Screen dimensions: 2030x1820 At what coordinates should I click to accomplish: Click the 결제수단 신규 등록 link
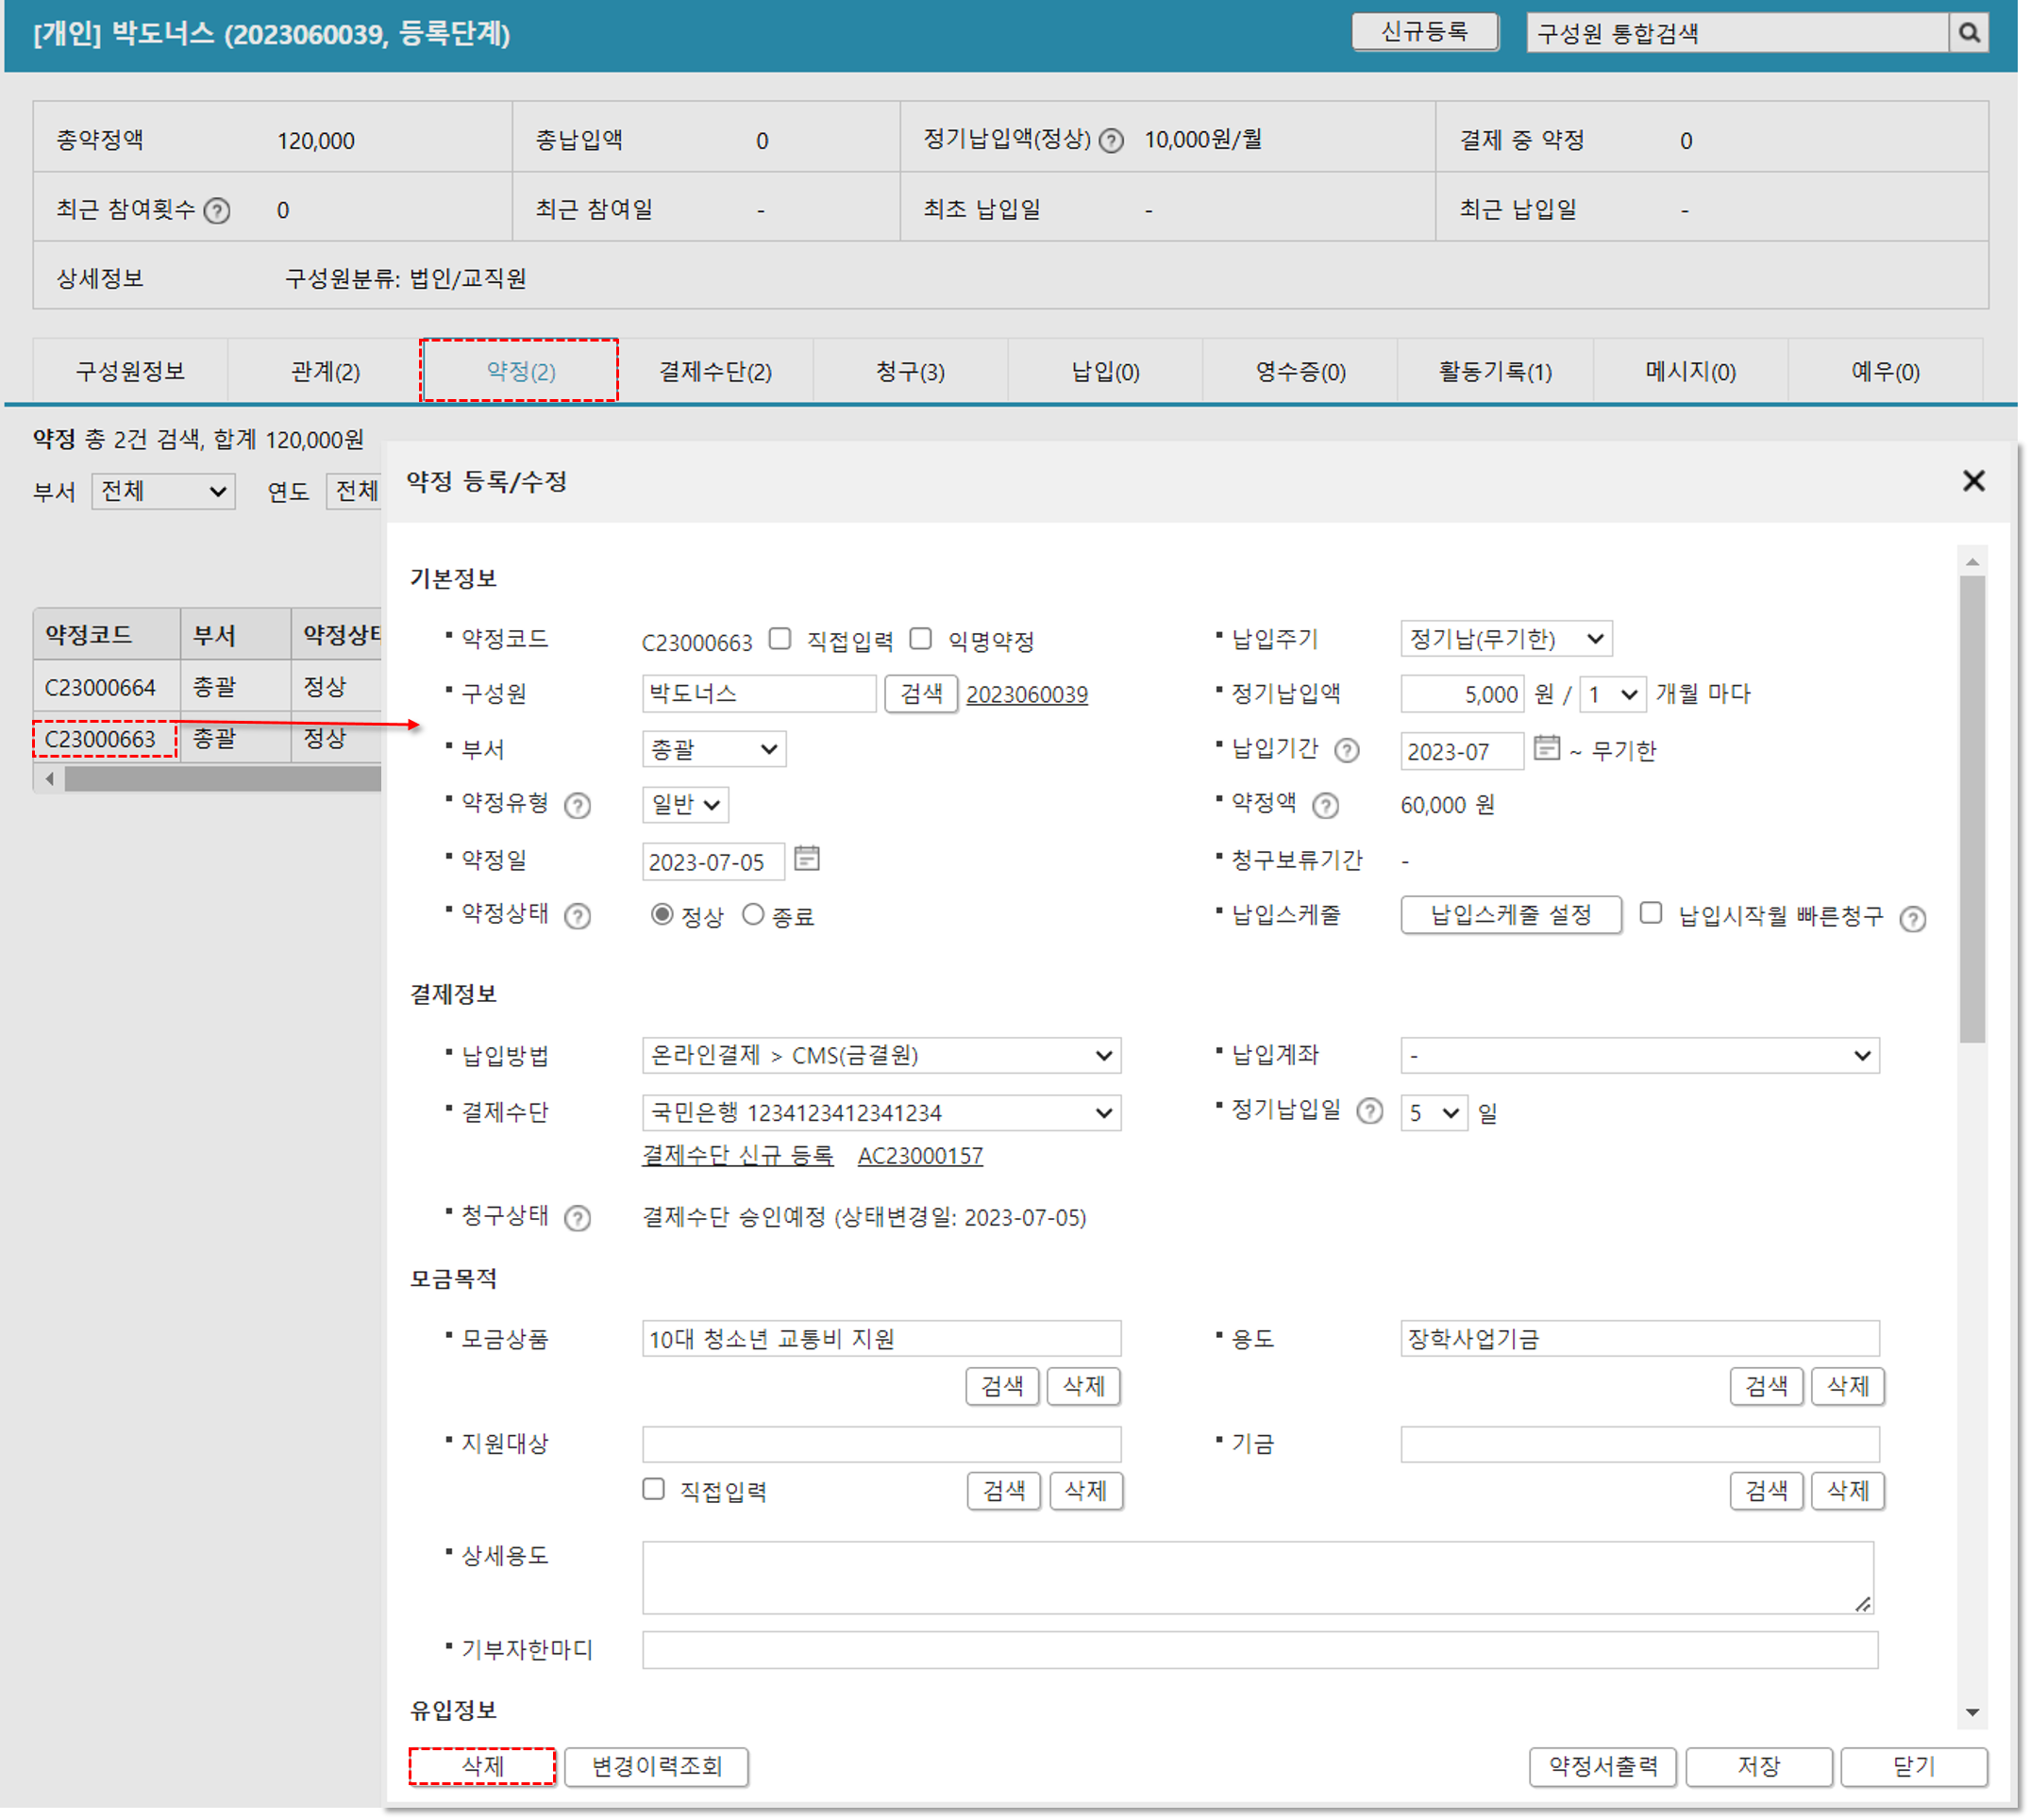pos(738,1156)
